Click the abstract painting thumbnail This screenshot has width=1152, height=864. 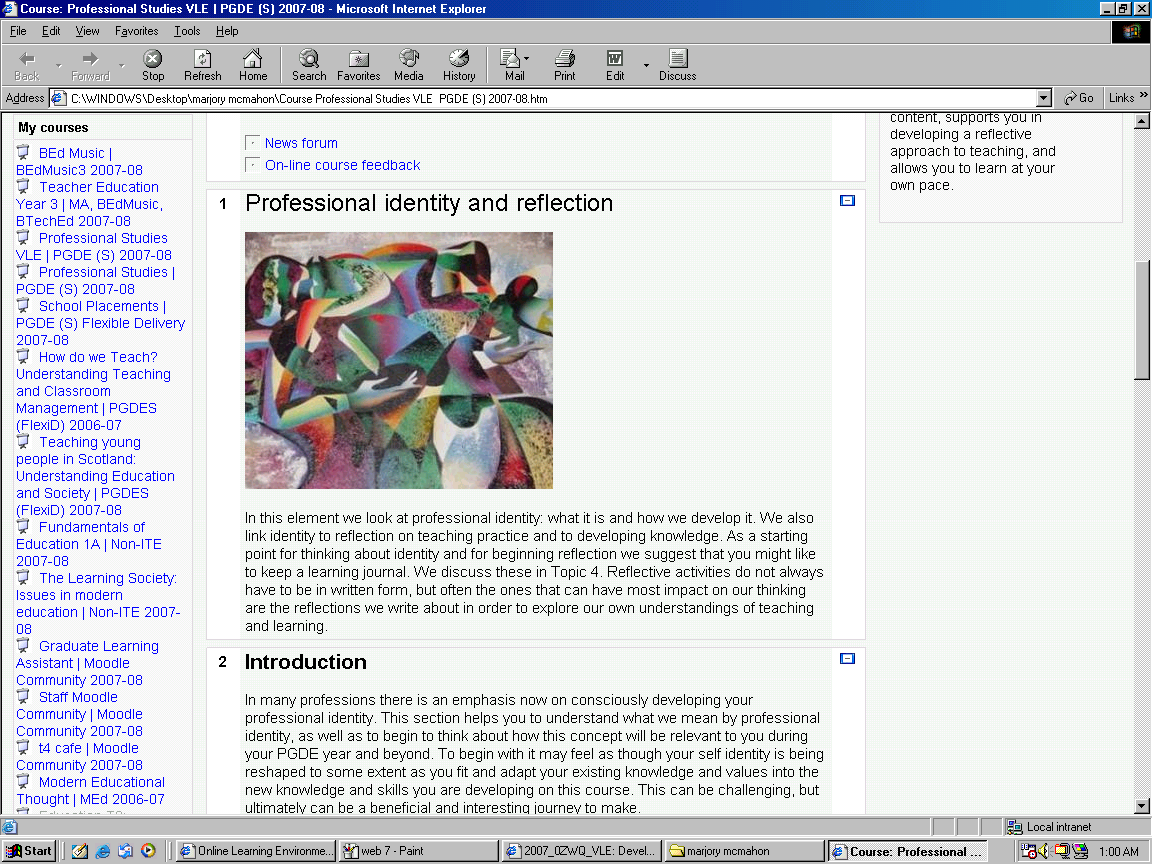(399, 361)
